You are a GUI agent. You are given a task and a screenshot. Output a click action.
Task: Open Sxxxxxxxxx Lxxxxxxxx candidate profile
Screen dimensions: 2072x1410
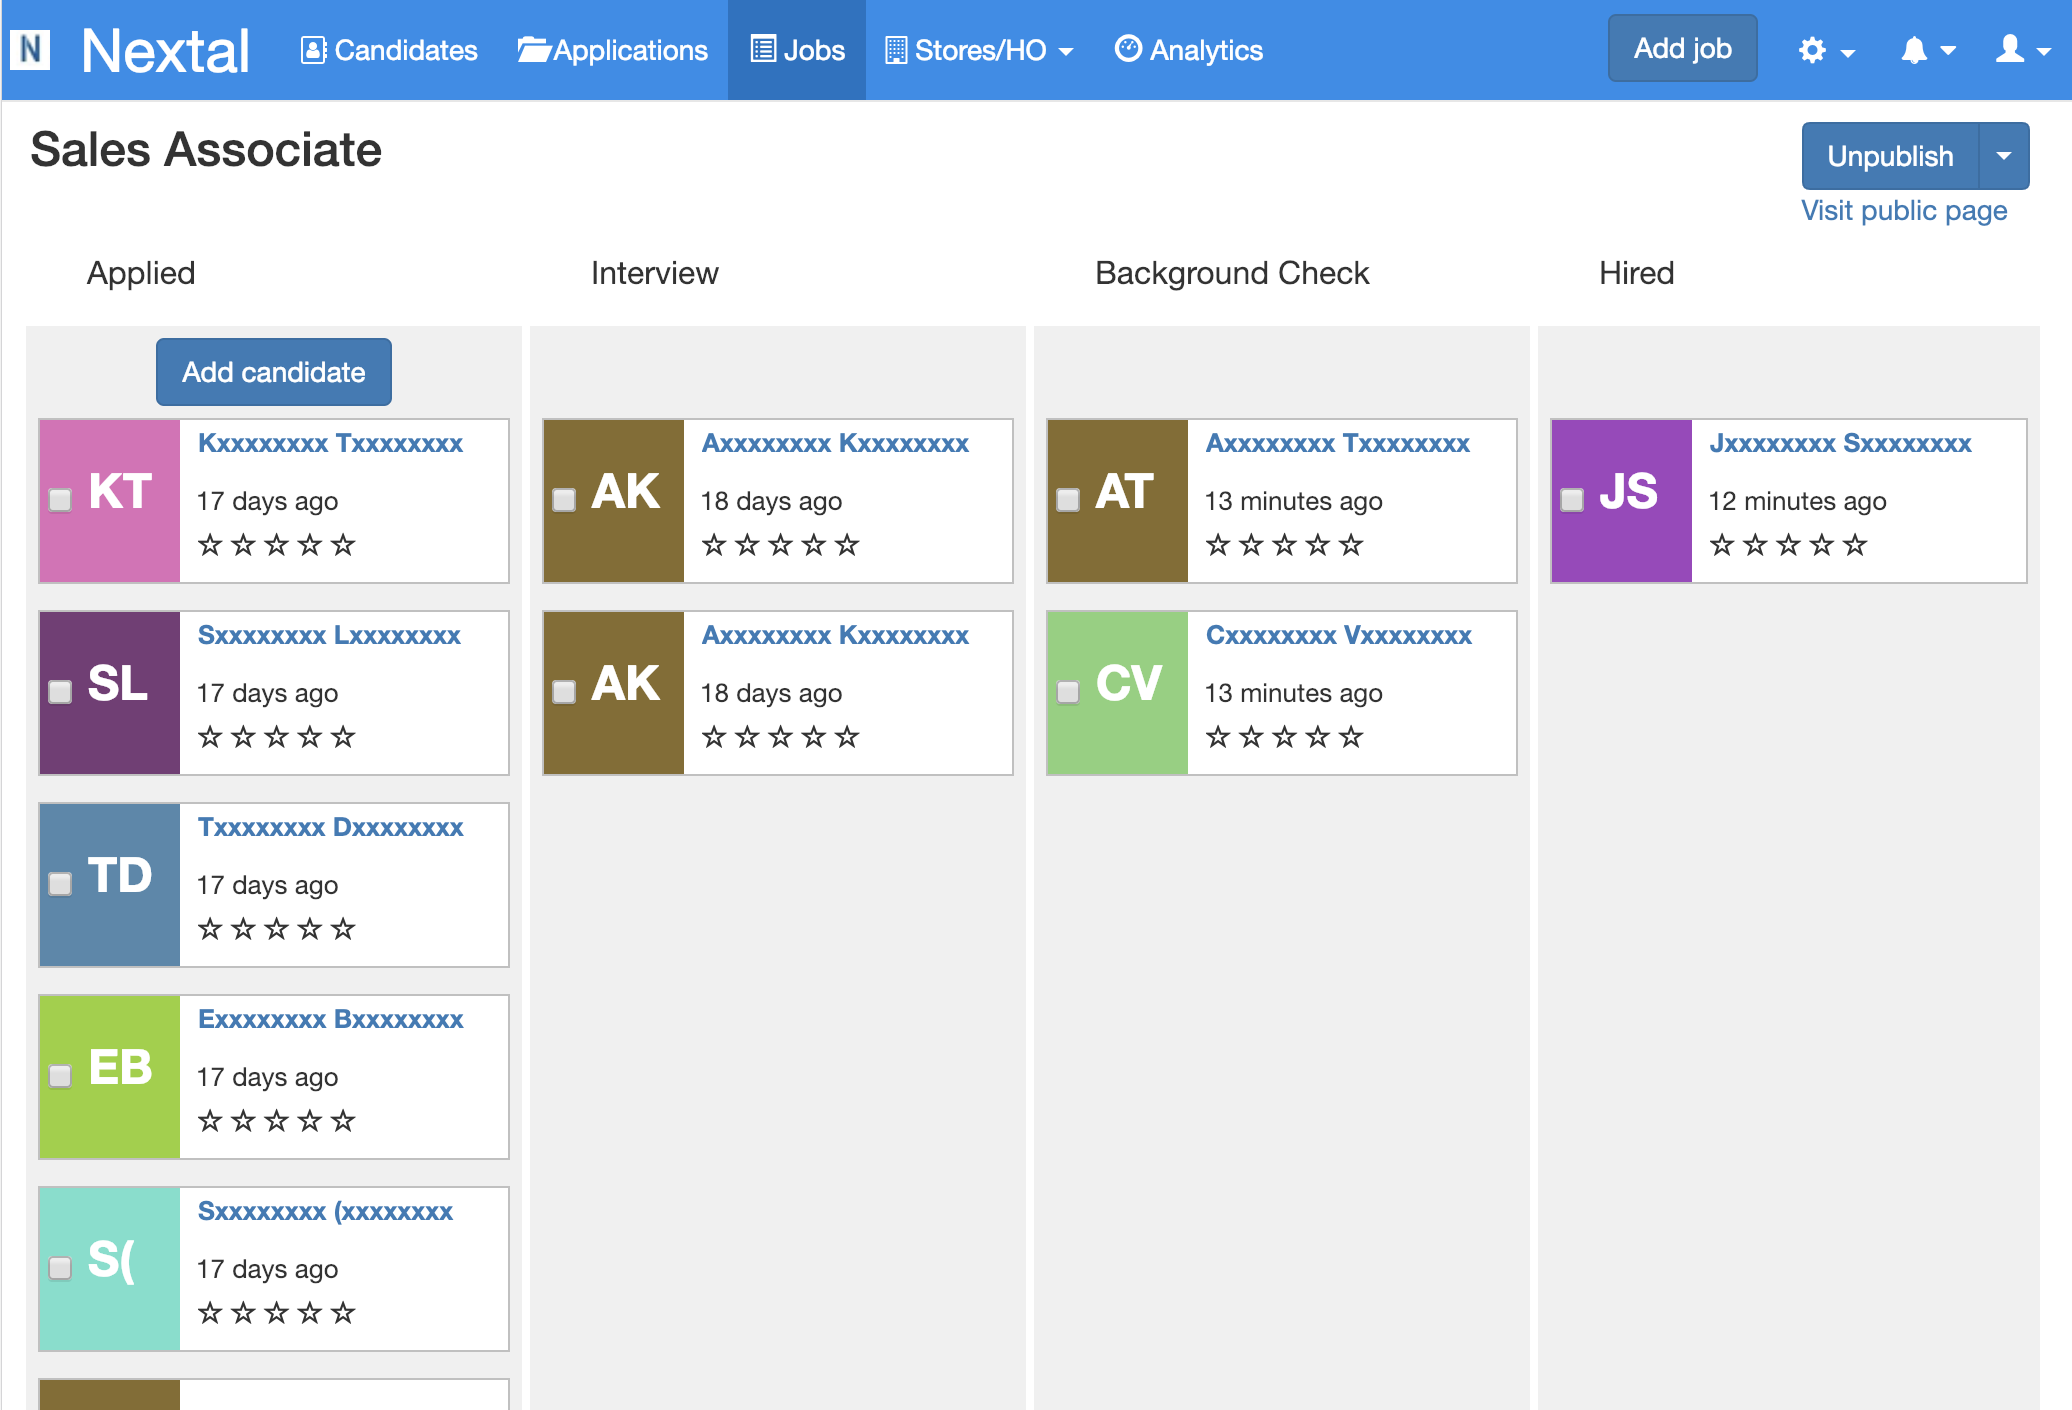point(329,635)
